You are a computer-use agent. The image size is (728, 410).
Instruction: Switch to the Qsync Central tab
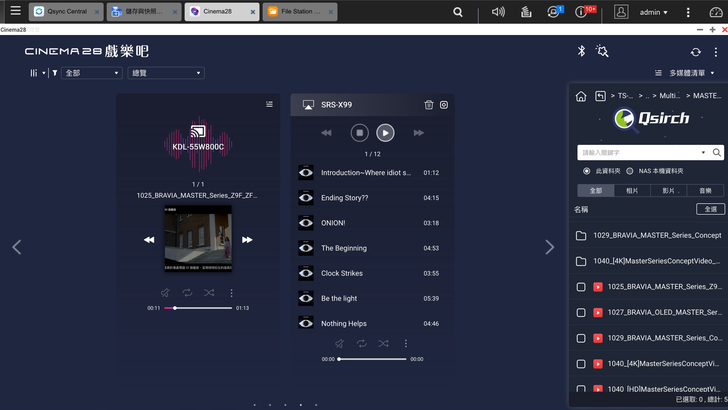66,12
